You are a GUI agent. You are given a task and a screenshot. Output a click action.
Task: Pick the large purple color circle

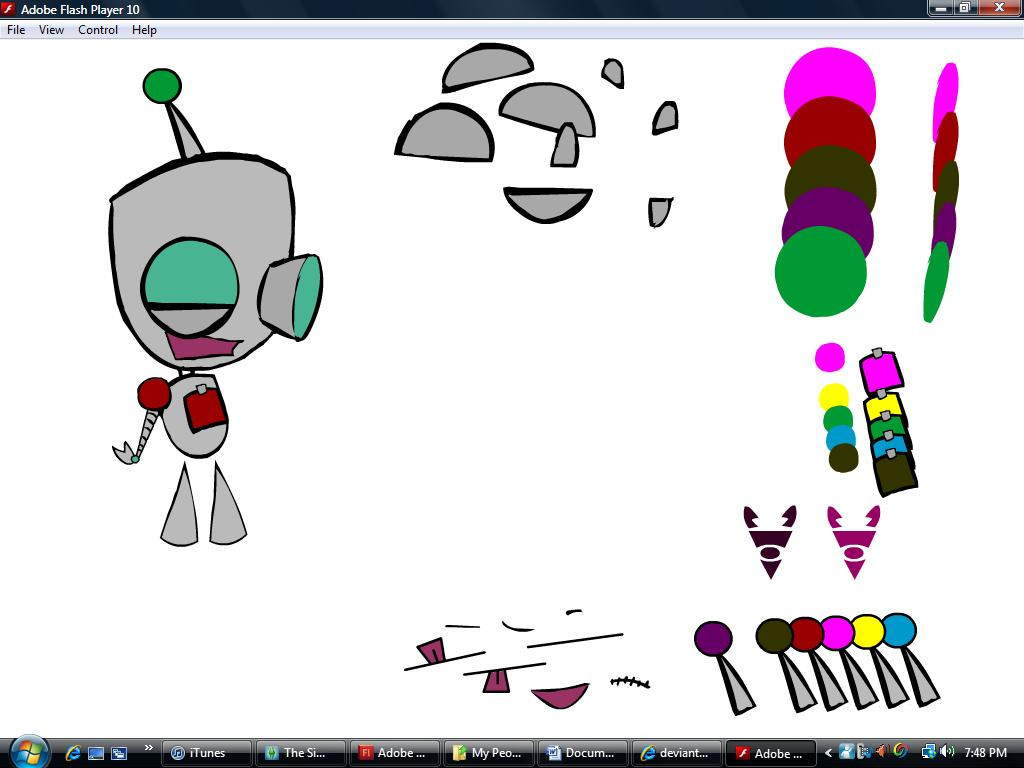click(827, 210)
